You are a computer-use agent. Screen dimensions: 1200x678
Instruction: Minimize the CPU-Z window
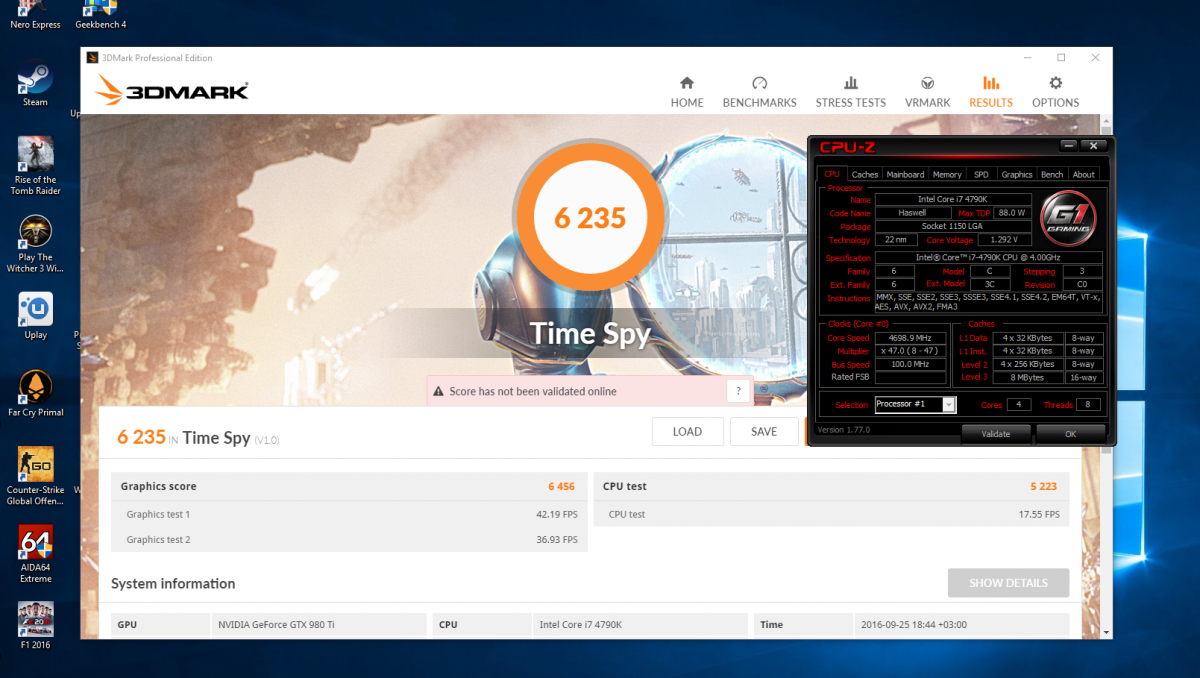[1067, 146]
